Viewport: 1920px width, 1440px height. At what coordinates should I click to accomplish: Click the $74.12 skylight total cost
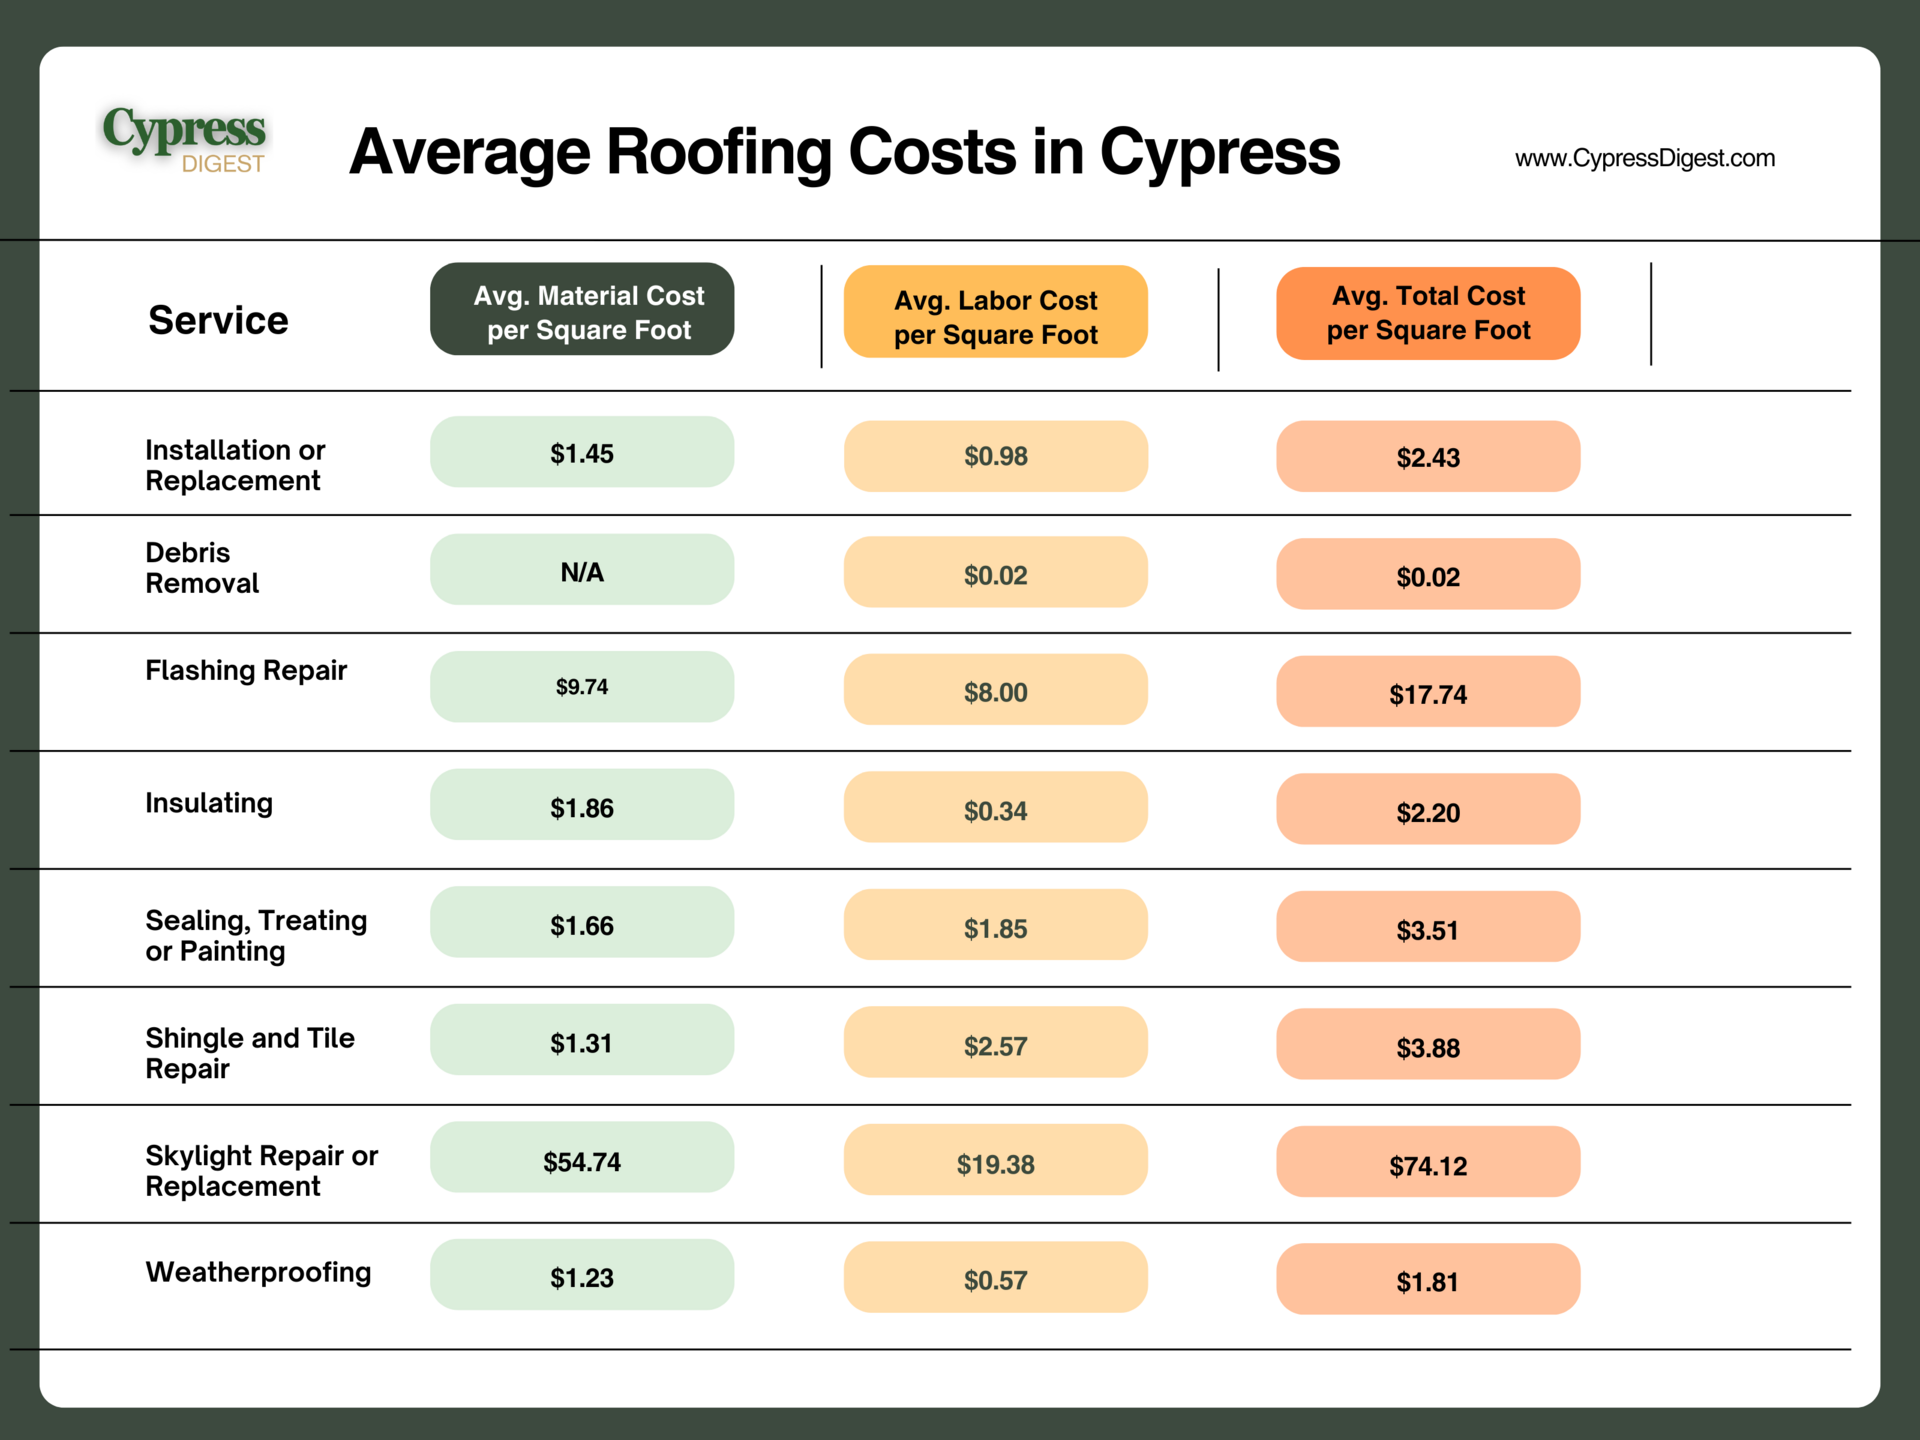(x=1427, y=1164)
